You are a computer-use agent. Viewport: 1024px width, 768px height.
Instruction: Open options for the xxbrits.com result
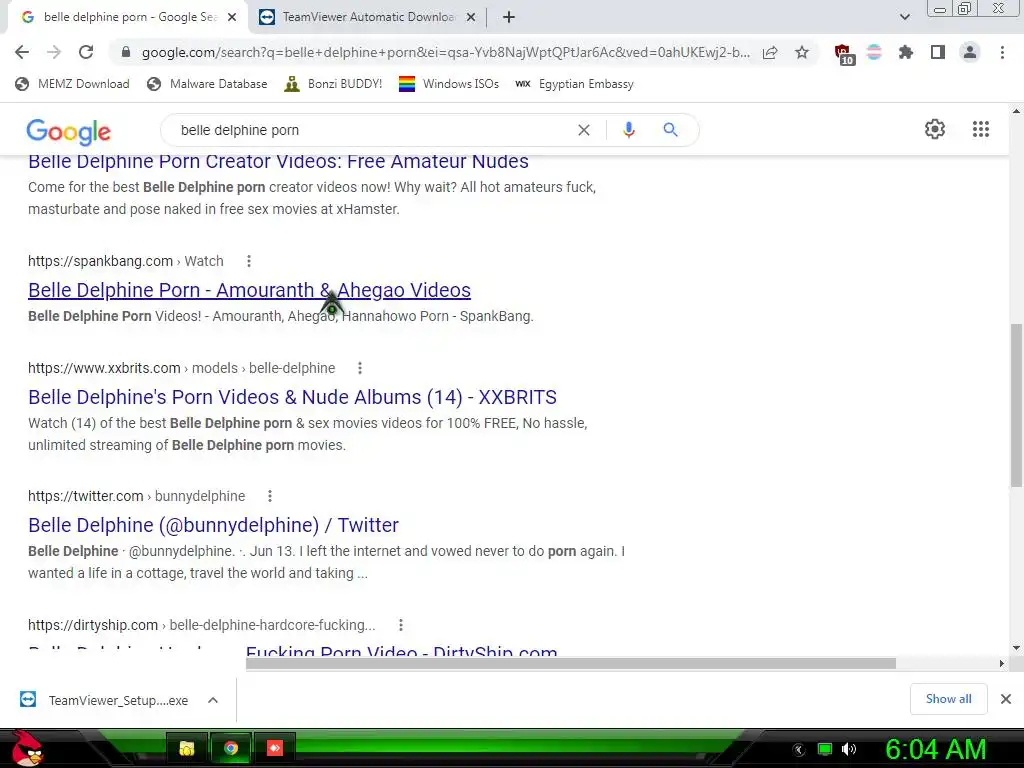pos(360,368)
